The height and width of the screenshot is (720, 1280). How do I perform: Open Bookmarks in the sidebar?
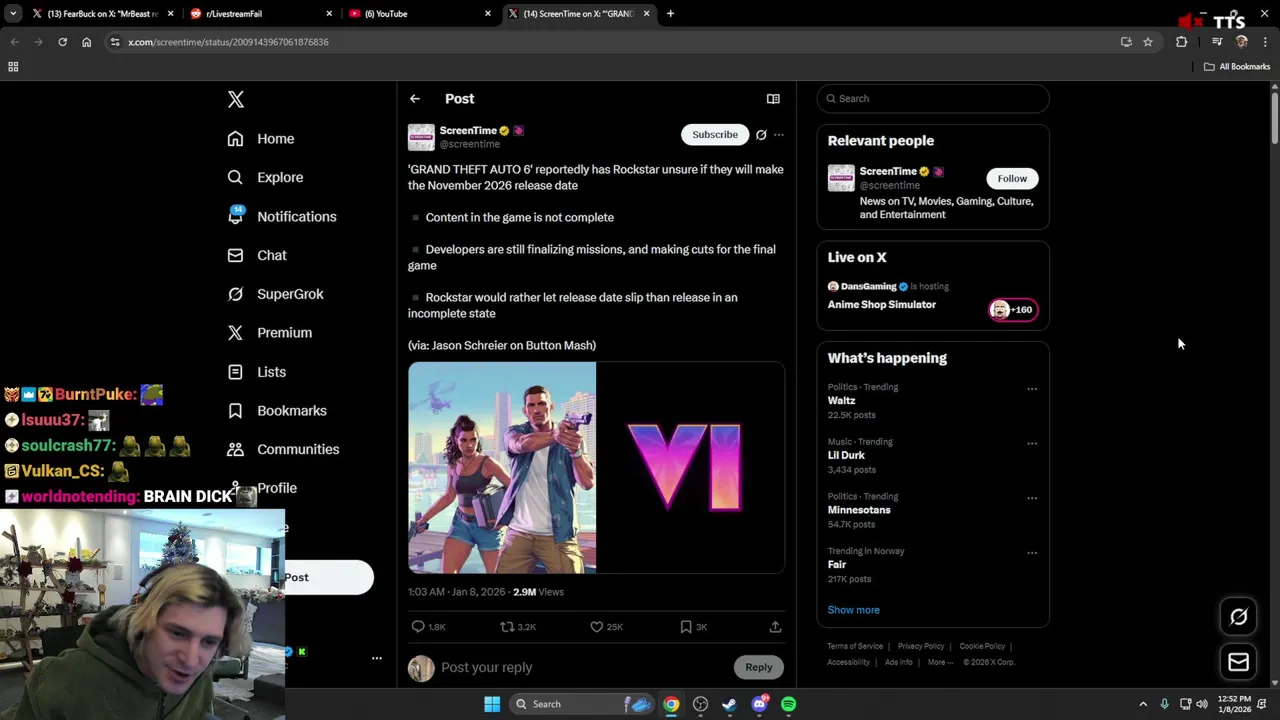[x=277, y=411]
